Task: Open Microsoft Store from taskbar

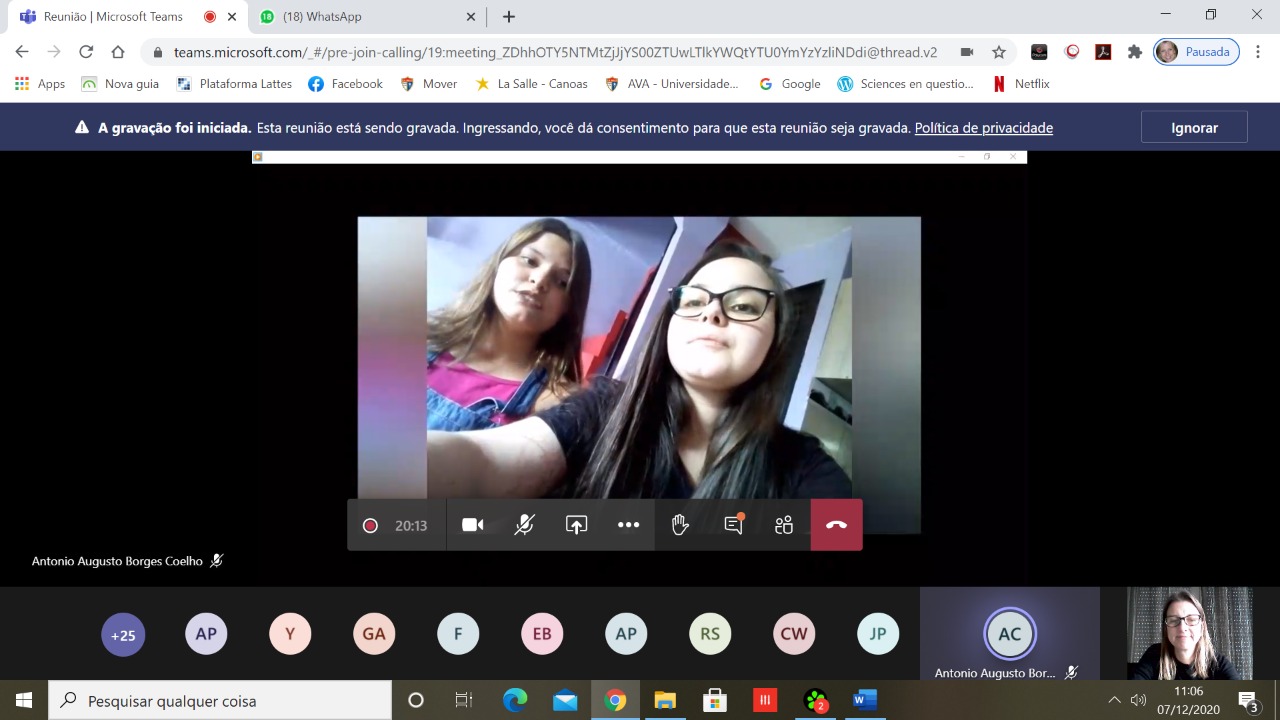Action: (x=715, y=700)
